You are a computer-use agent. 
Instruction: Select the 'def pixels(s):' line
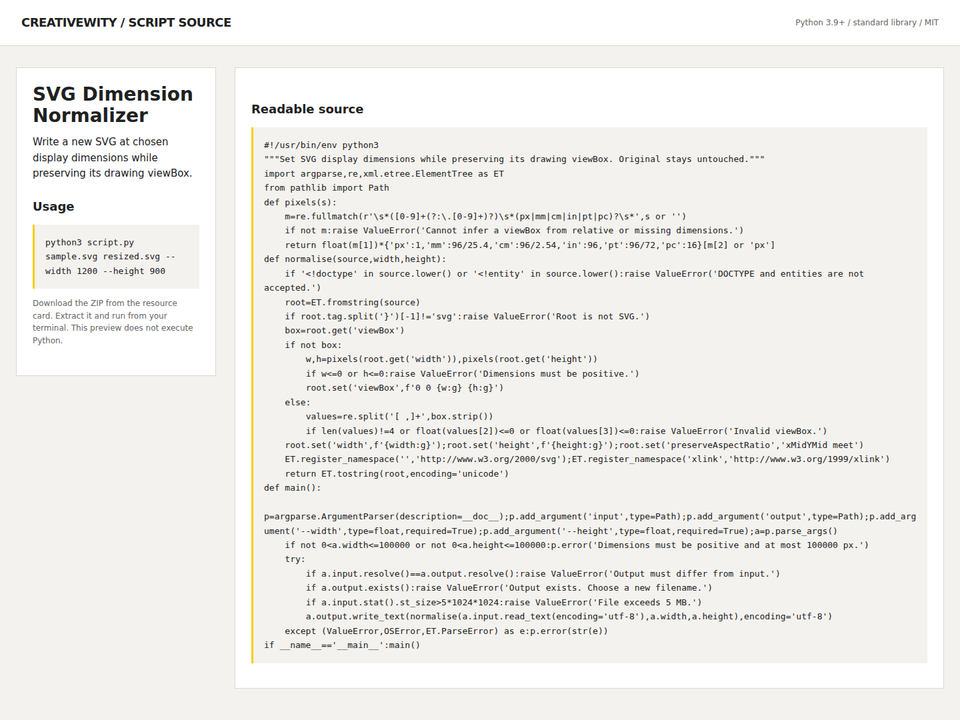click(300, 202)
